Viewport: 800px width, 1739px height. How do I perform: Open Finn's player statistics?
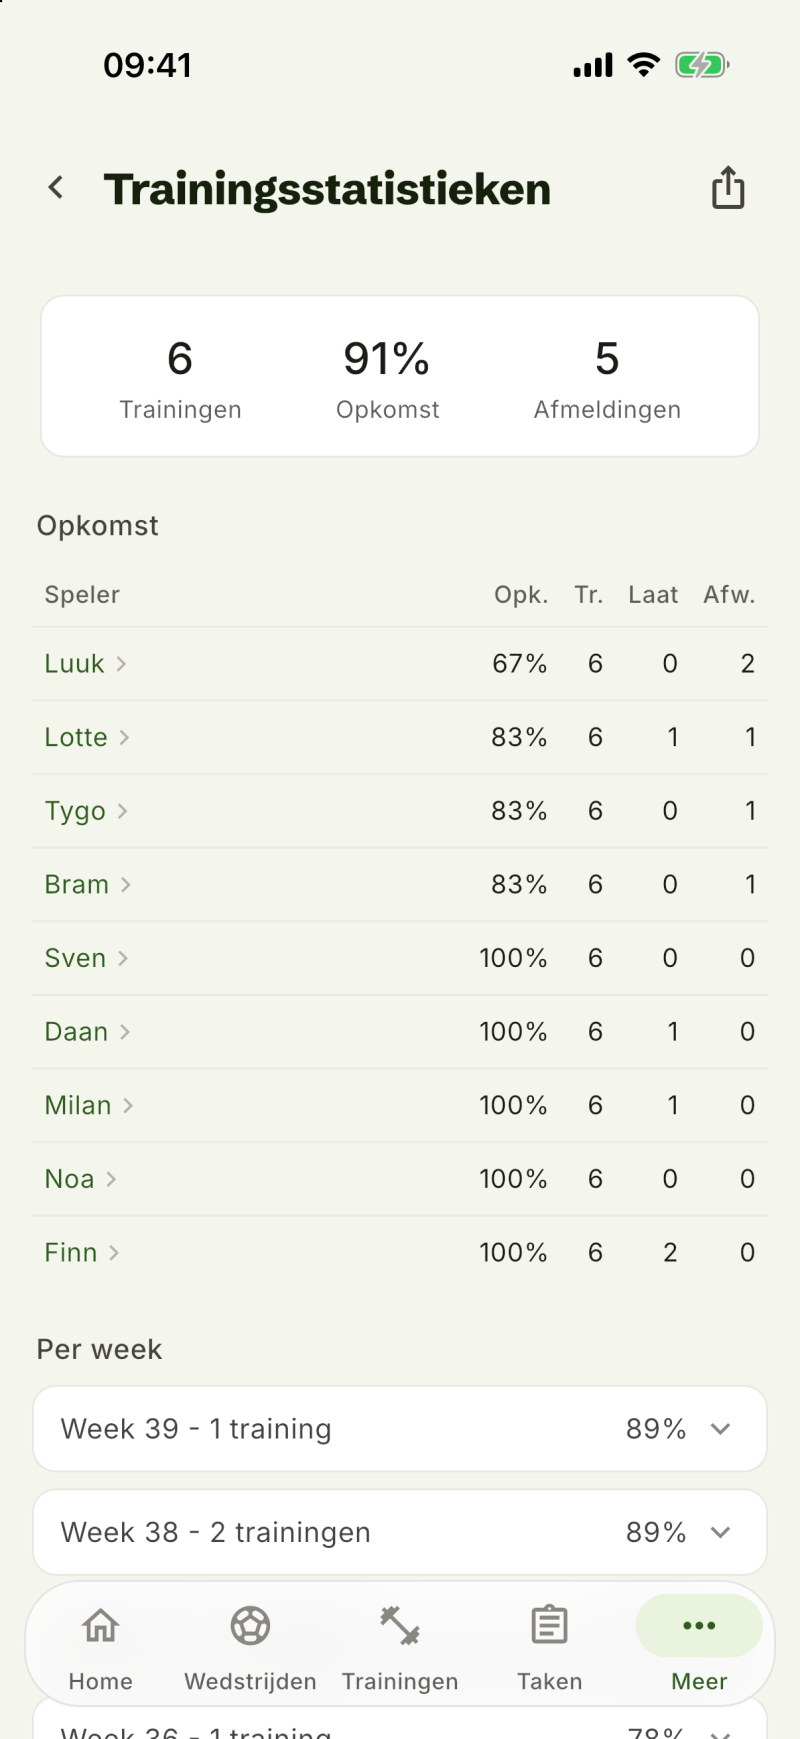(x=400, y=1252)
